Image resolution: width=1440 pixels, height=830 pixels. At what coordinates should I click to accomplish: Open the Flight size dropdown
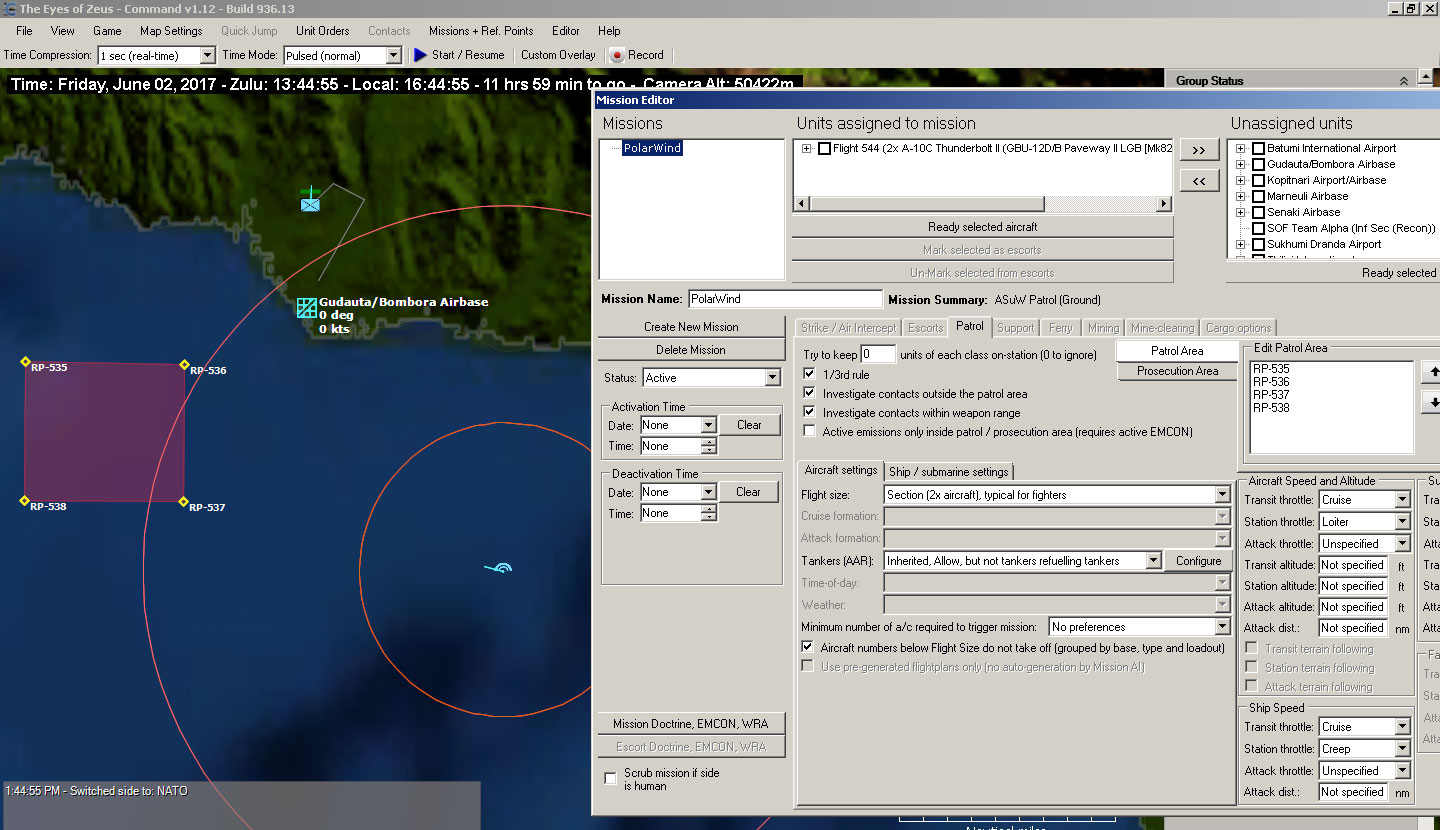1222,495
